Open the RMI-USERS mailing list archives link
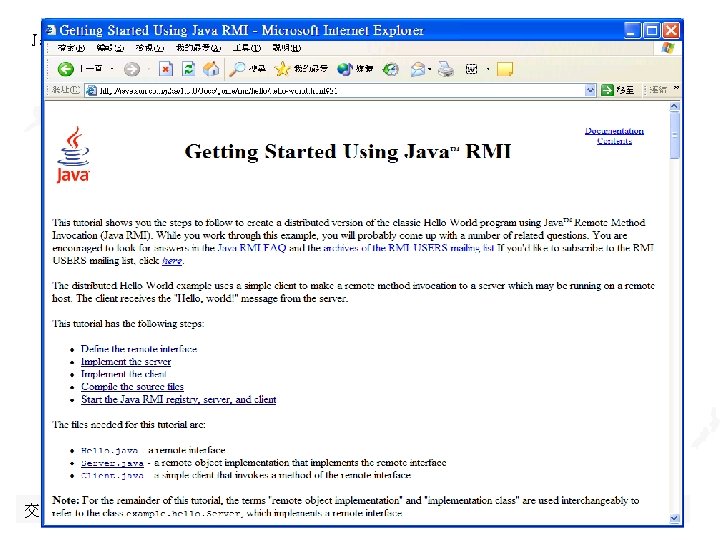Viewport: 720px width, 540px height. (x=409, y=248)
